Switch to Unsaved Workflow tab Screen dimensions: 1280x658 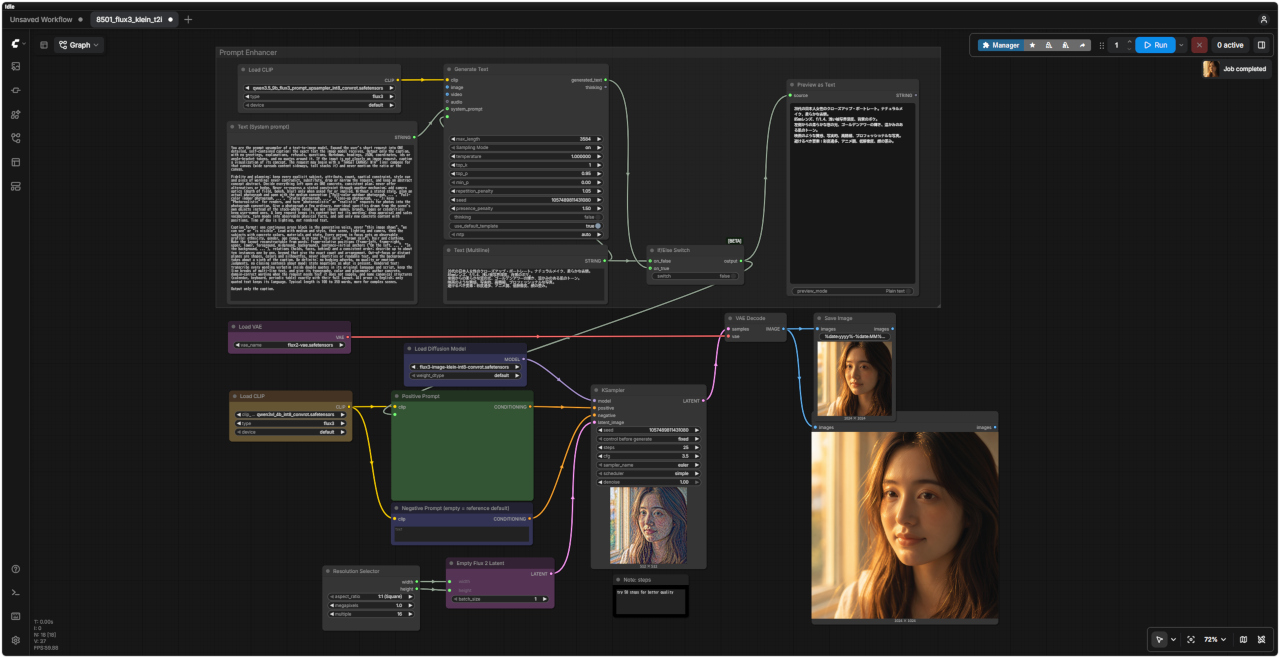(42, 19)
